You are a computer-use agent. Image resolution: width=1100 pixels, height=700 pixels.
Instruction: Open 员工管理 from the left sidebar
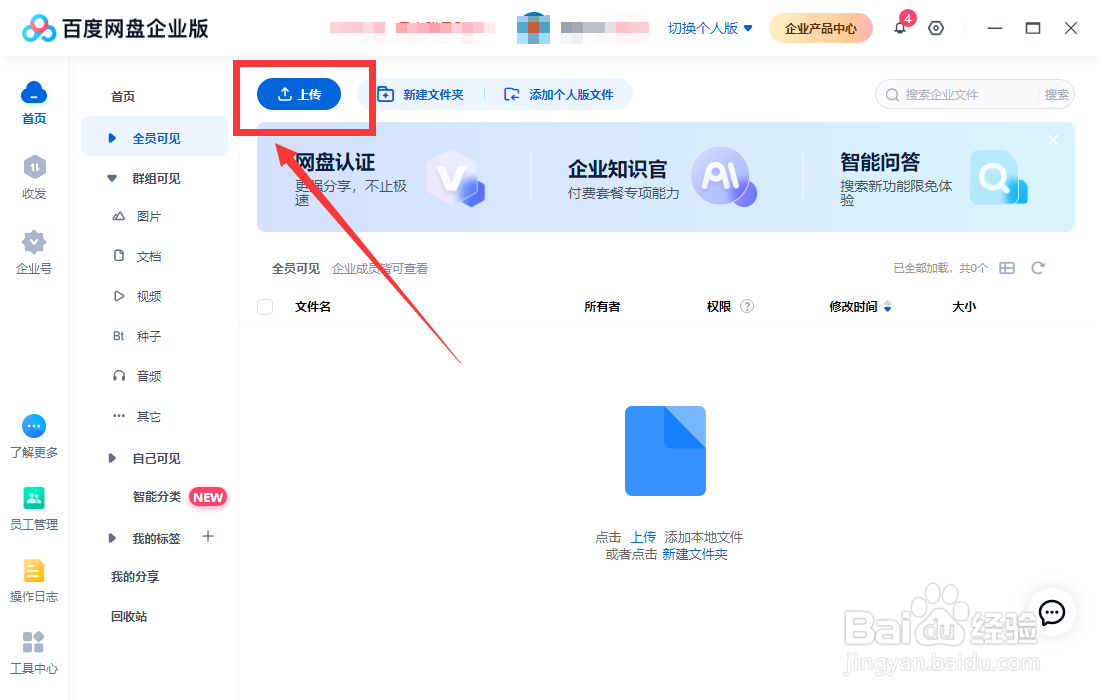coord(33,510)
